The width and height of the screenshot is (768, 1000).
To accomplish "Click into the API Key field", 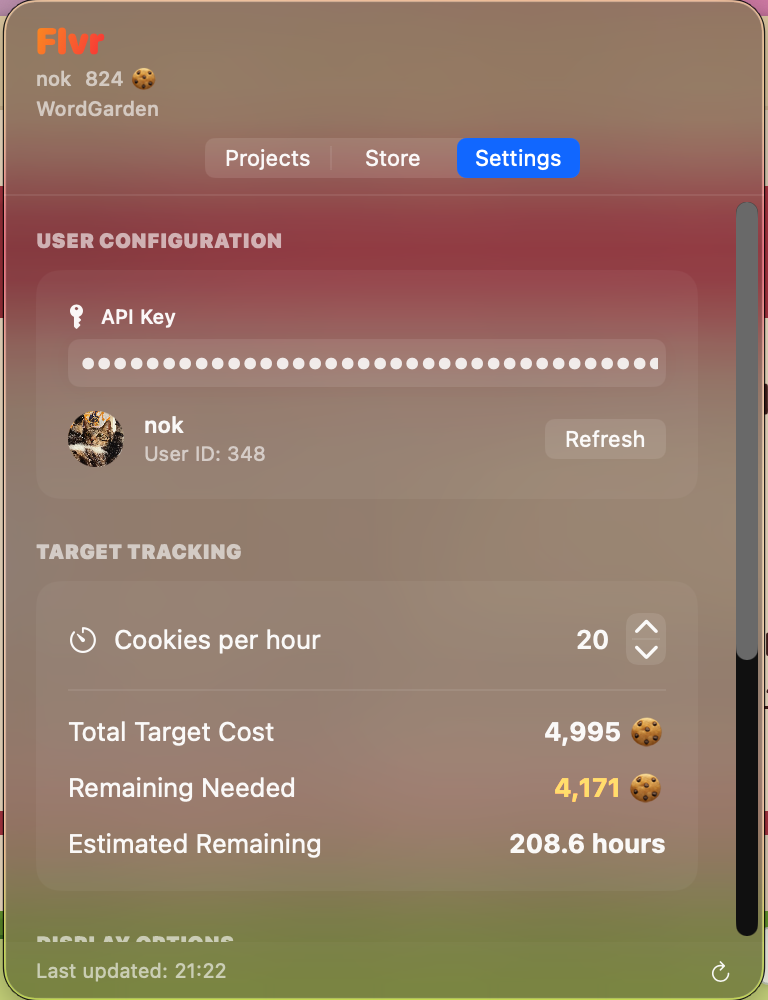I will (366, 363).
